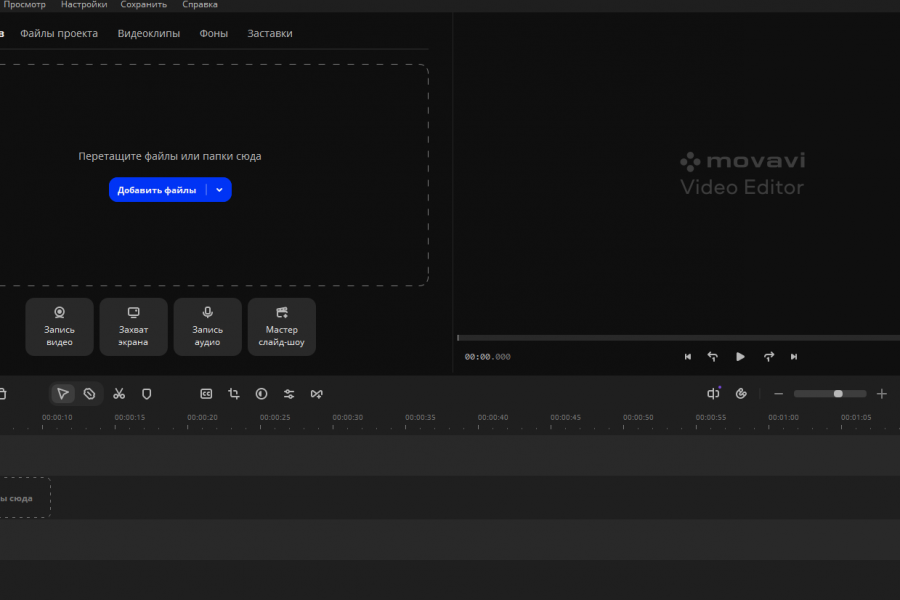Open the CC subtitles tool
The image size is (900, 600).
coord(206,394)
